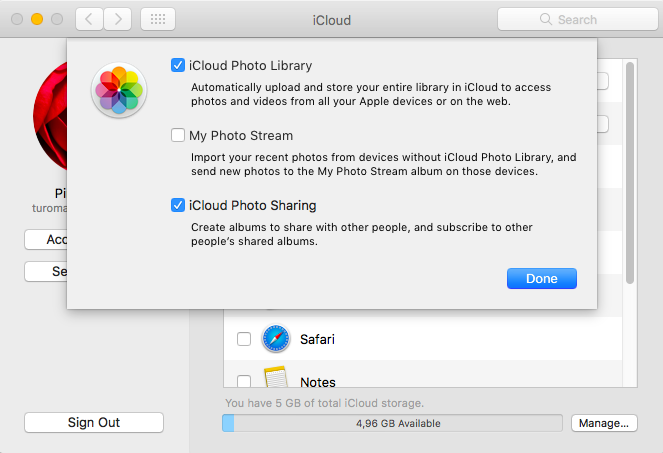
Task: Click the Sign Out button
Action: (x=94, y=422)
